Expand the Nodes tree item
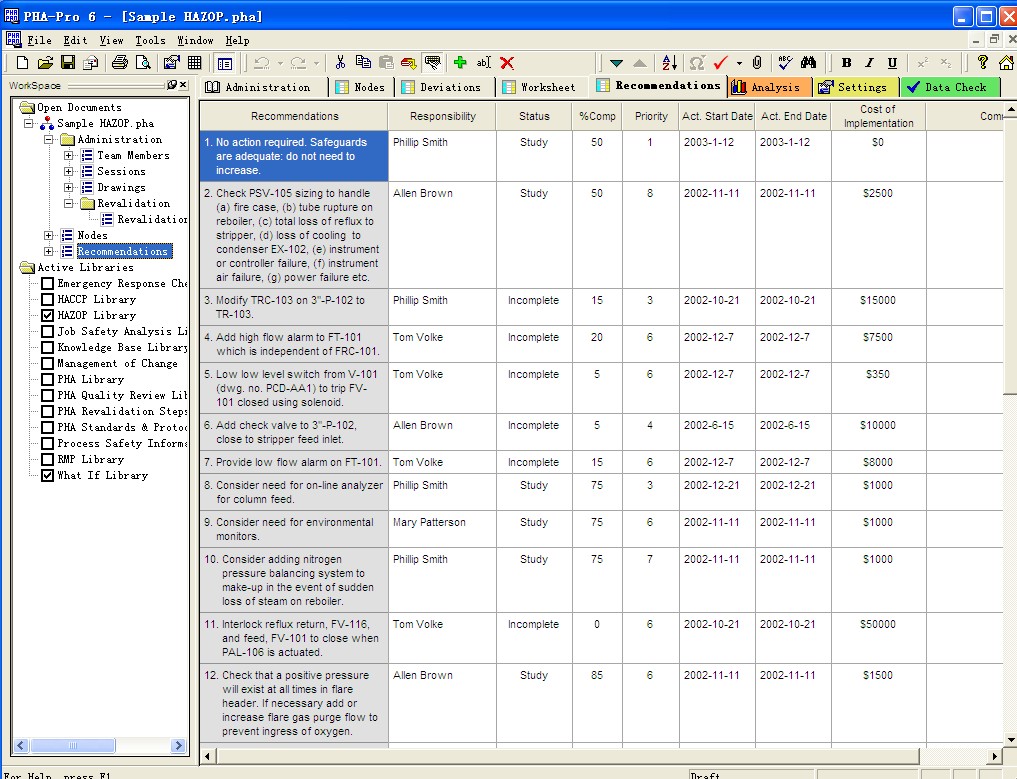Image resolution: width=1017 pixels, height=779 pixels. pyautogui.click(x=50, y=236)
